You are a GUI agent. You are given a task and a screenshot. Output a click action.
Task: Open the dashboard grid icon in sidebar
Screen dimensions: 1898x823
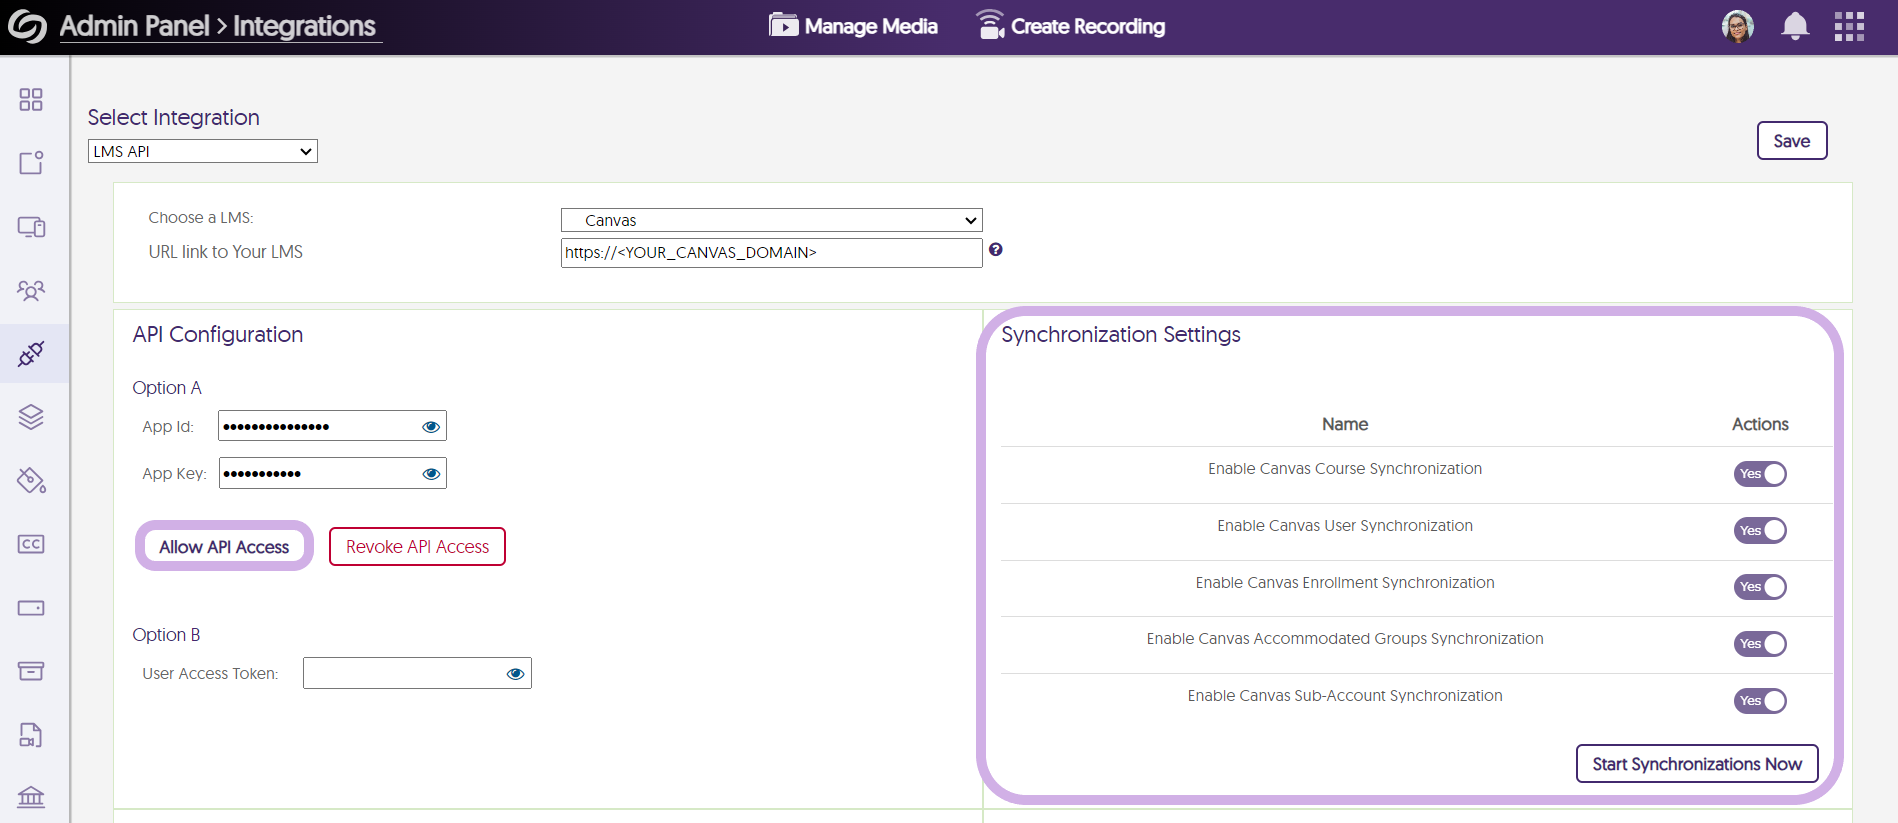(x=31, y=99)
